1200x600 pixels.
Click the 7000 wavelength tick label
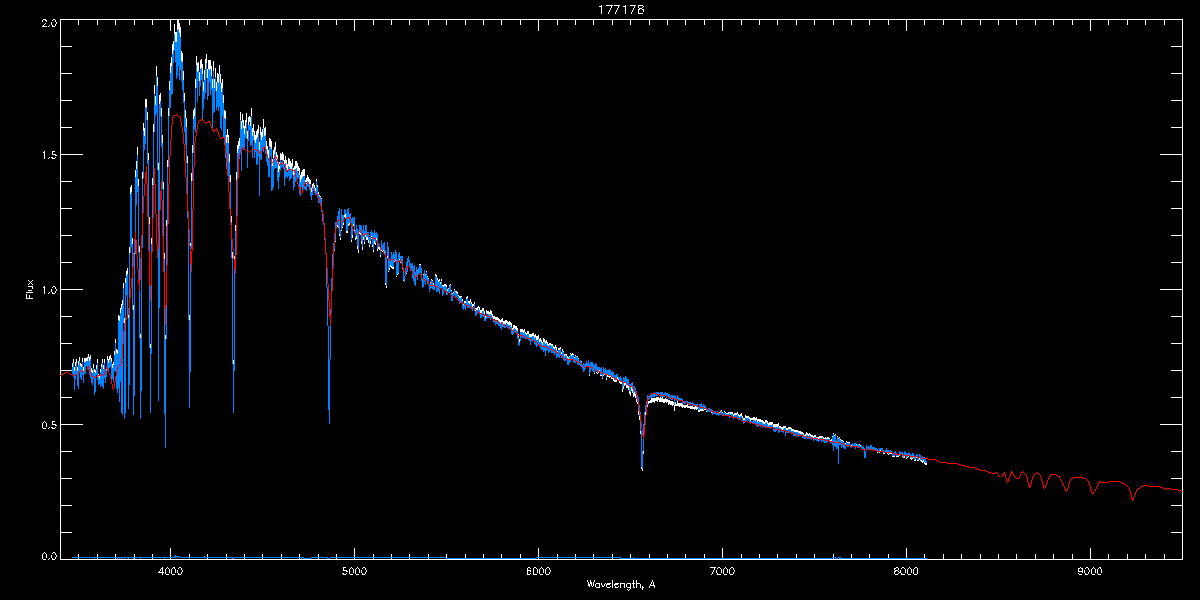pyautogui.click(x=722, y=570)
